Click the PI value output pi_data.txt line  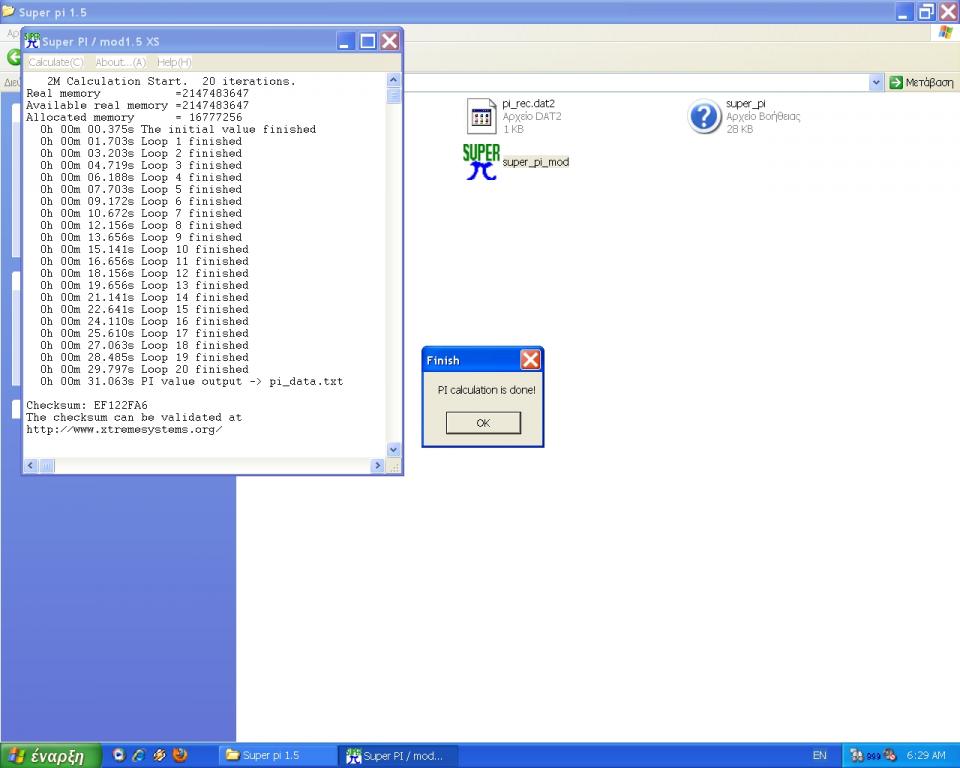point(192,381)
